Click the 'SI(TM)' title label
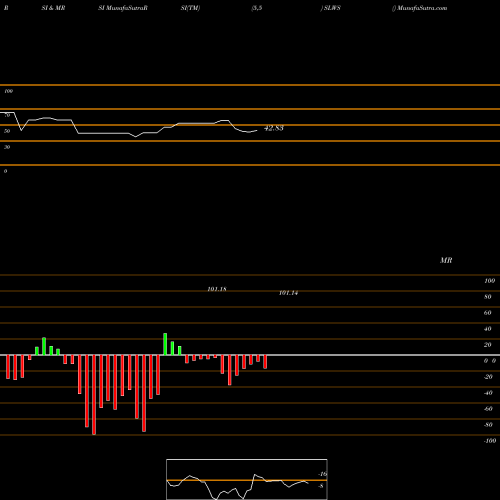This screenshot has width=500, height=500. point(190,8)
